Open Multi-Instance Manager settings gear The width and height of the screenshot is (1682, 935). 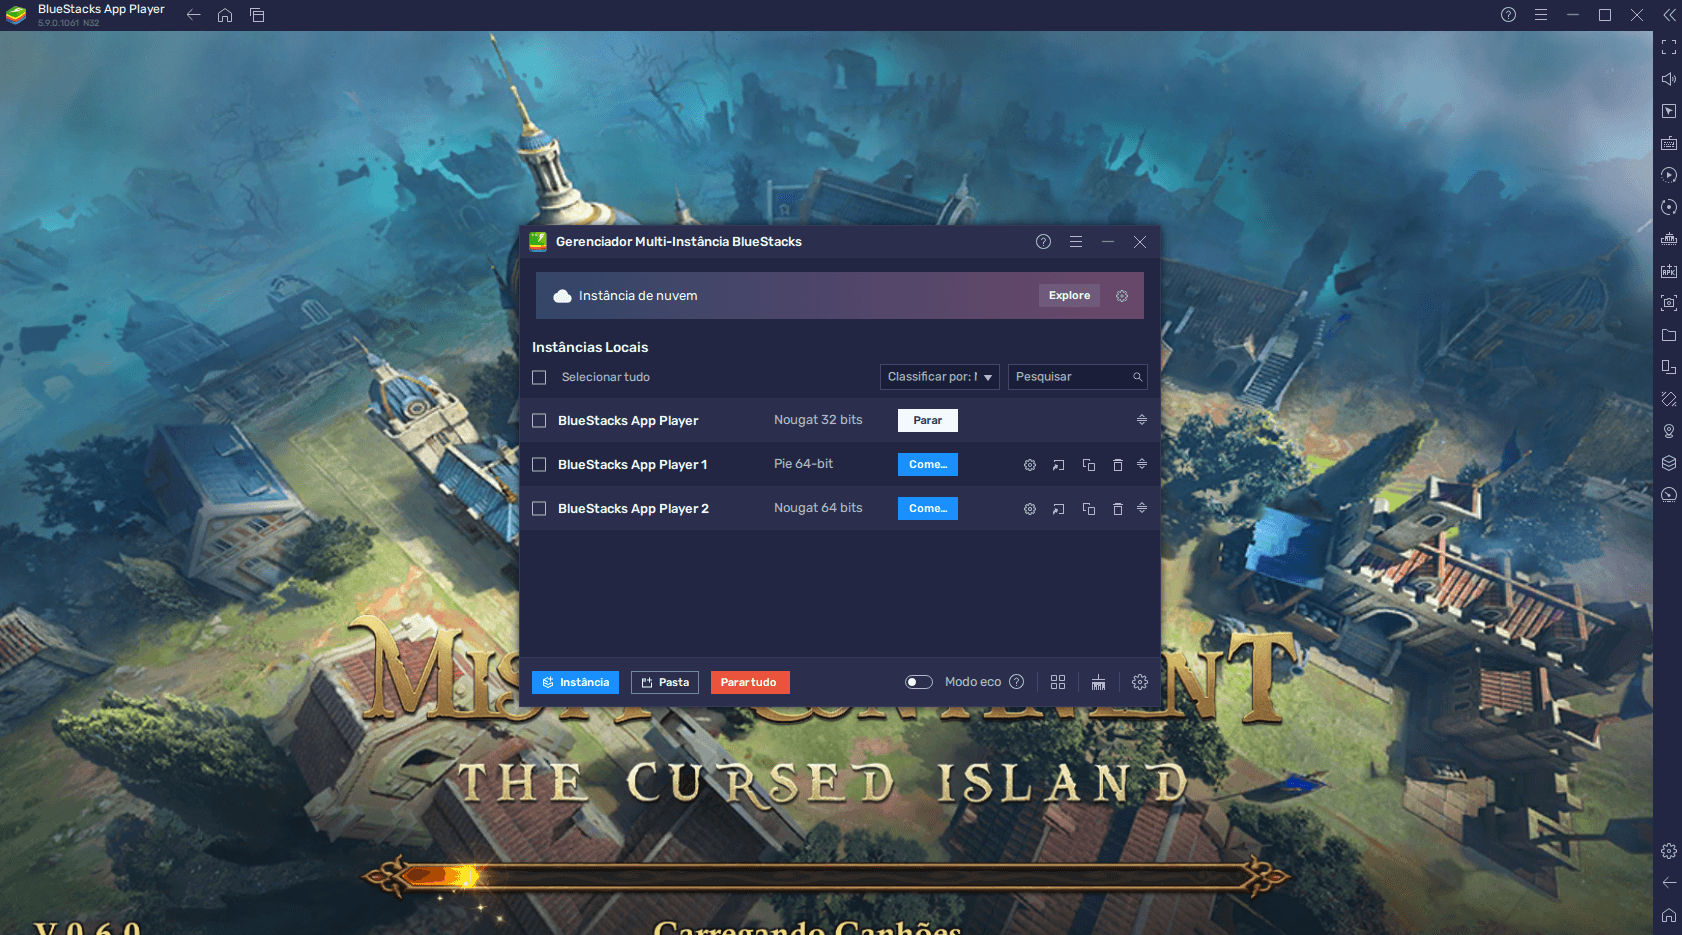tap(1140, 682)
